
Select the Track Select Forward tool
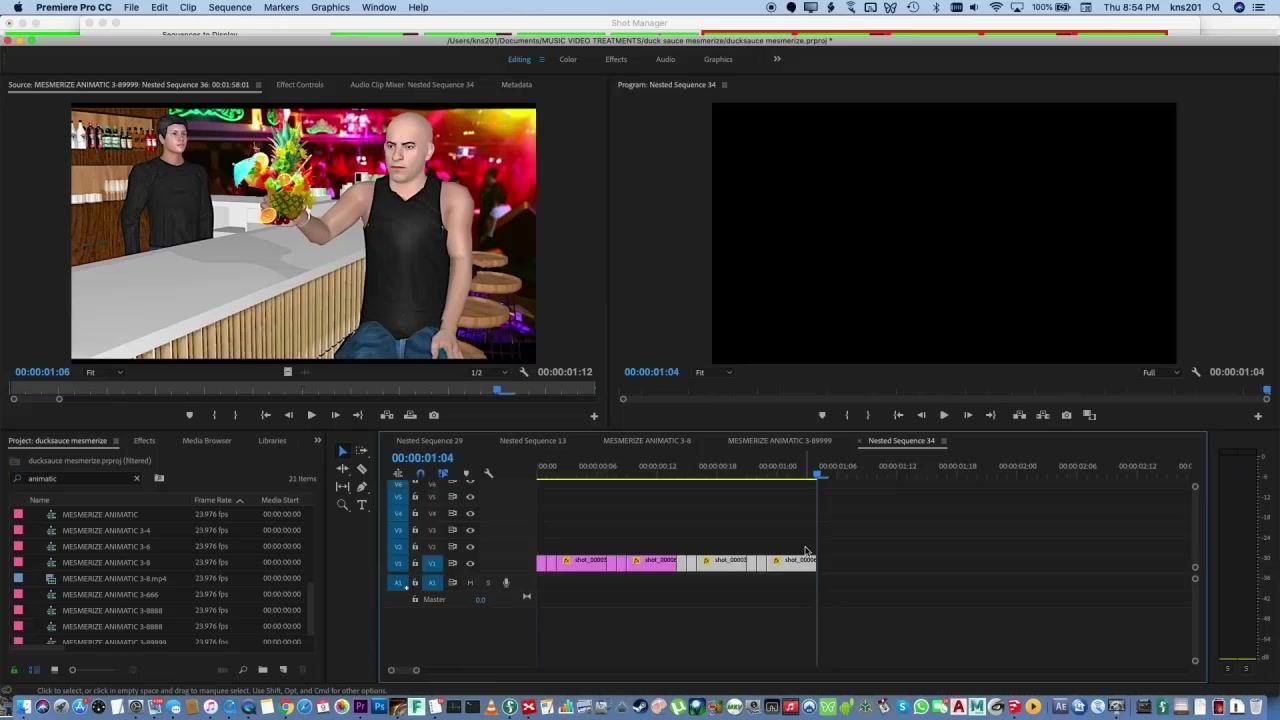(361, 451)
